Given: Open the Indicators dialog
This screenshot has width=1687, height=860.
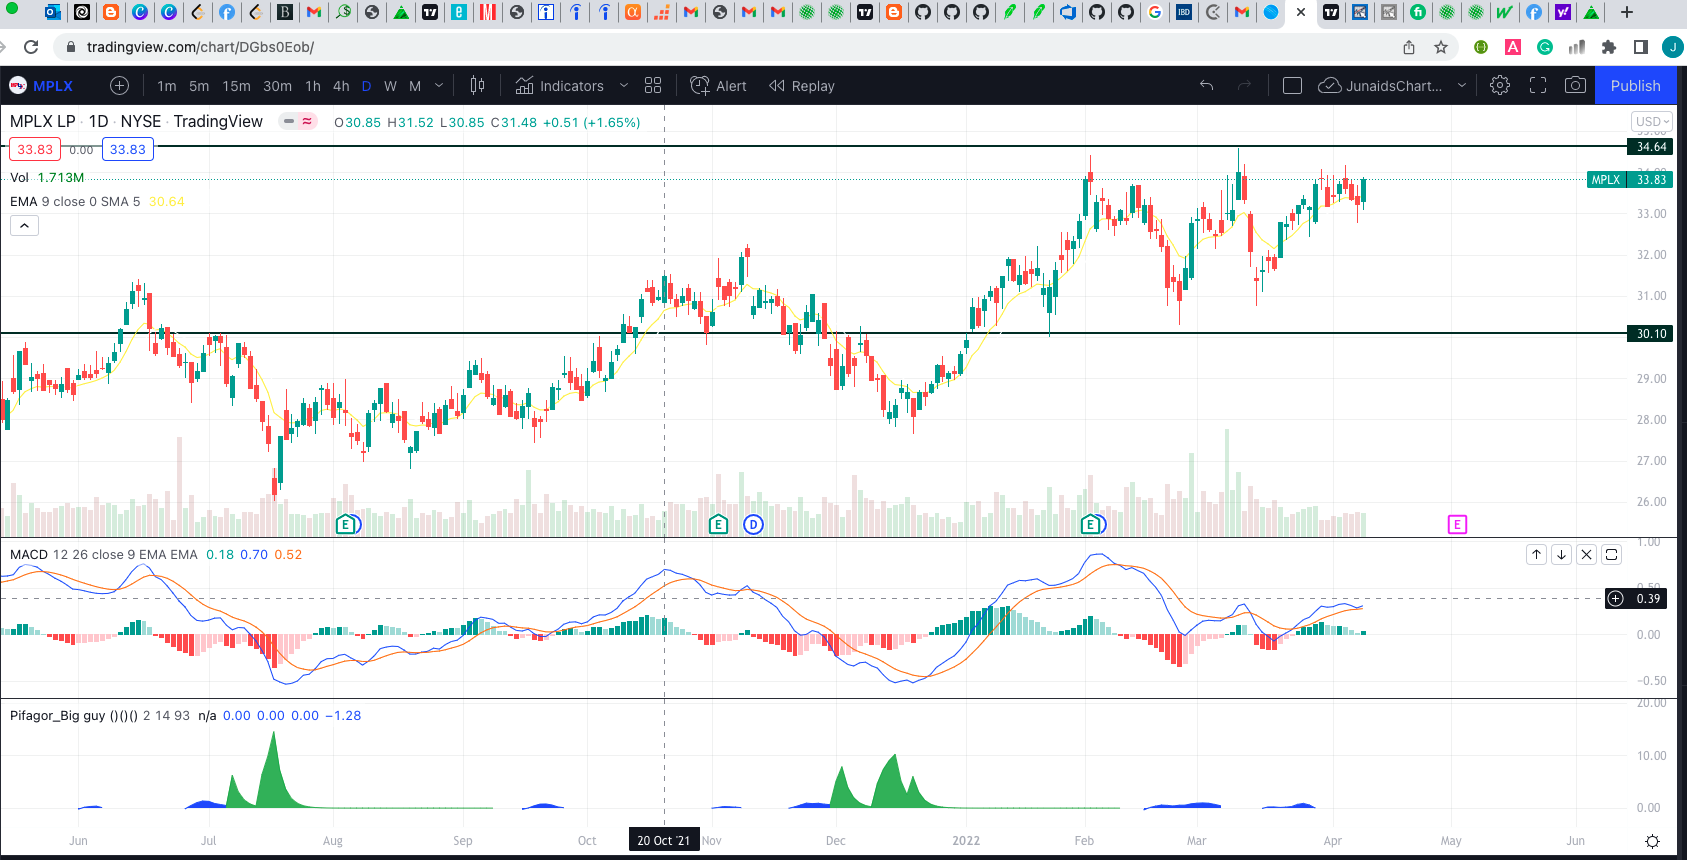Looking at the screenshot, I should [560, 86].
